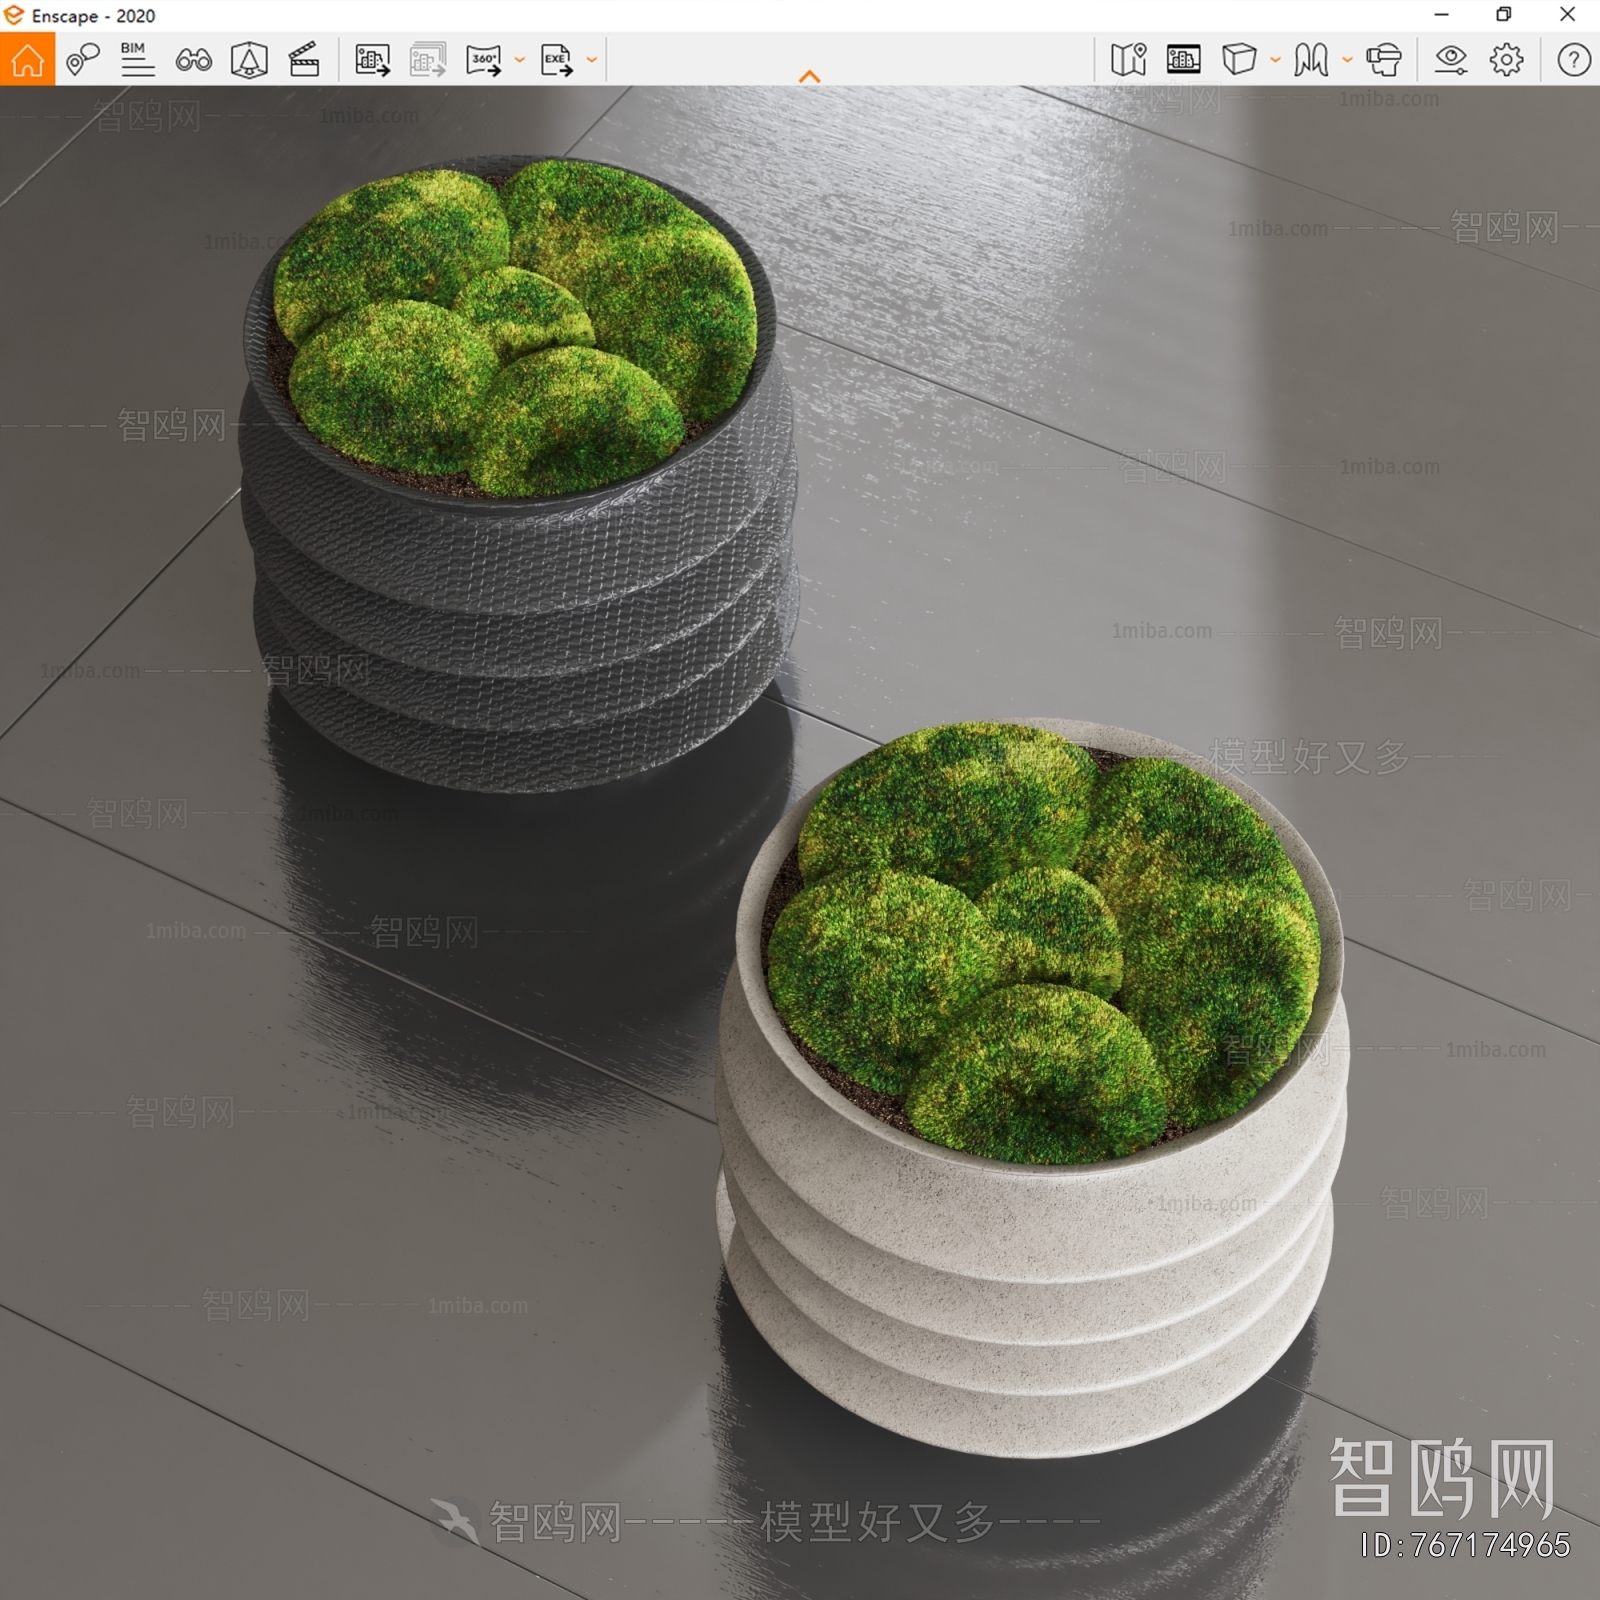Click the Enscape logo in title bar

pos(14,15)
